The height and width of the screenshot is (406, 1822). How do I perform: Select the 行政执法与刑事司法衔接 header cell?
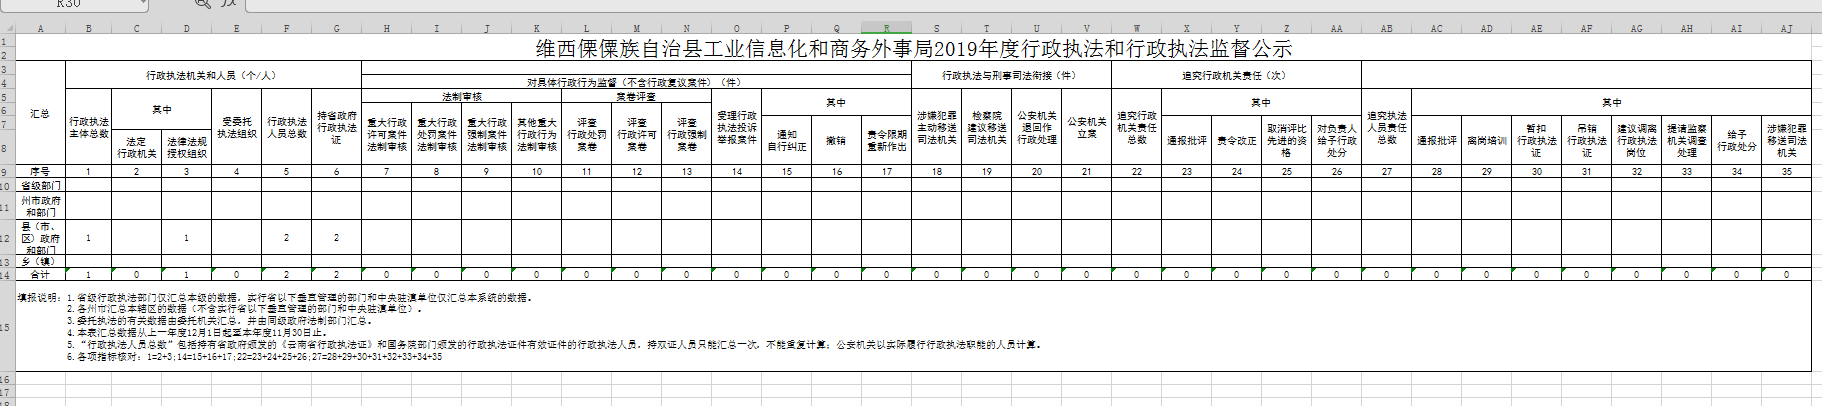(1010, 75)
